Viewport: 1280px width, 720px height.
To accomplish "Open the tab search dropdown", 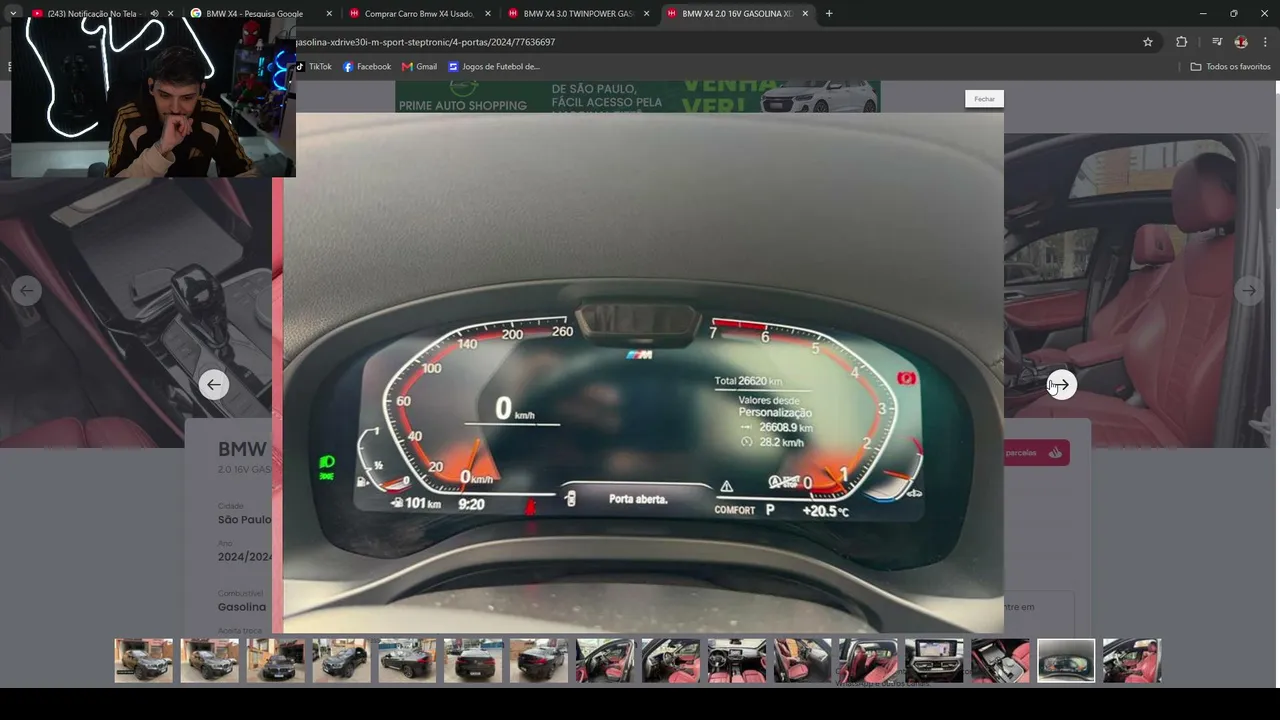I will click(x=13, y=14).
